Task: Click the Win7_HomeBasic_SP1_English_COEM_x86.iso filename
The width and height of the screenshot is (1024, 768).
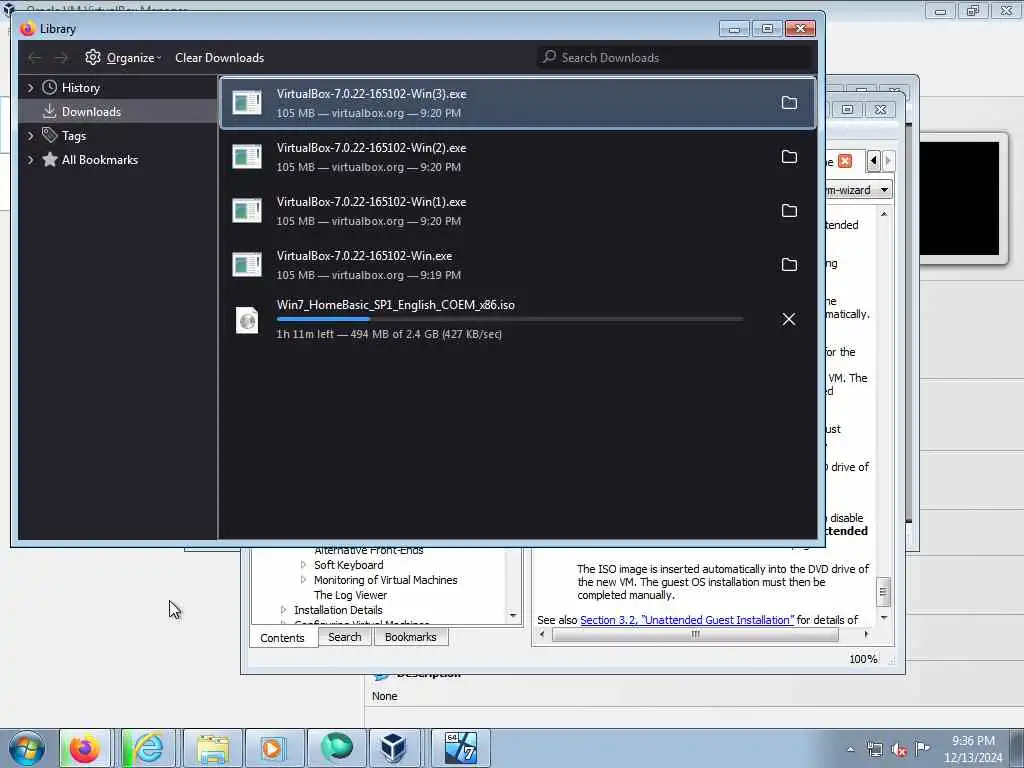Action: 396,305
